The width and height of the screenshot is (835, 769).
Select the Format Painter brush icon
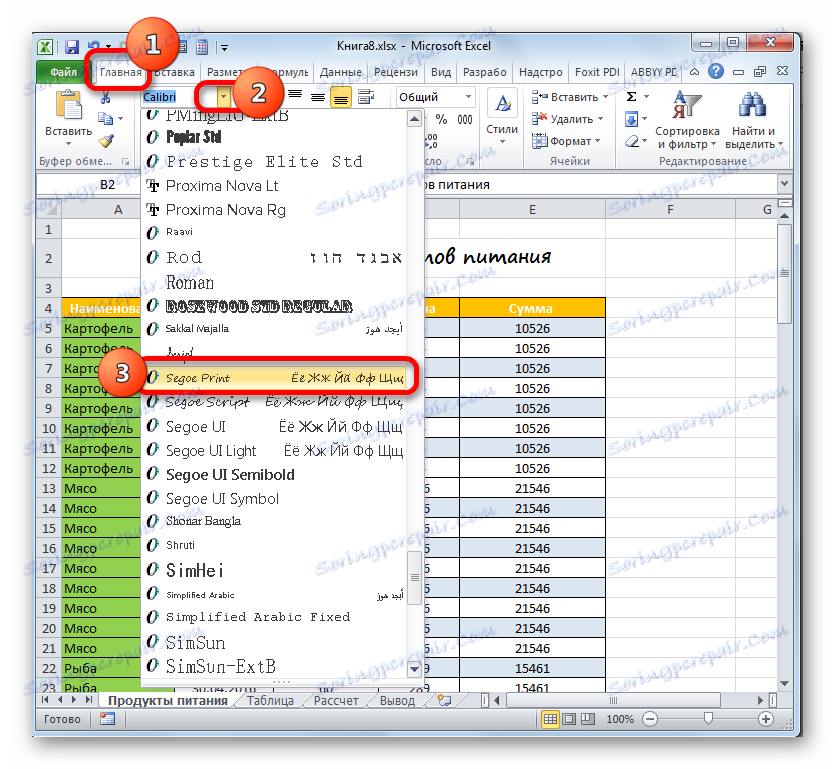point(105,141)
